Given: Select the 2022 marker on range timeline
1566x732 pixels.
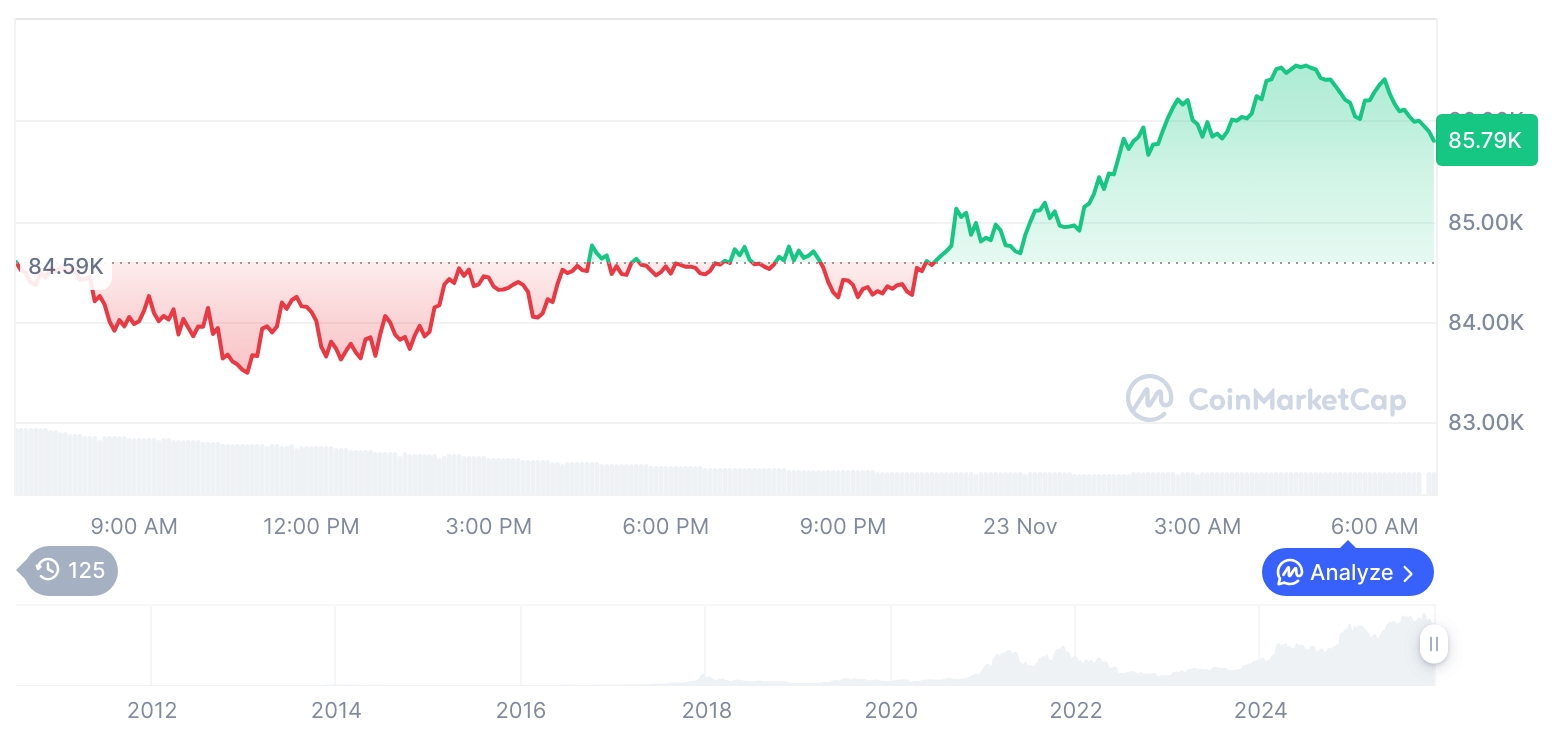Looking at the screenshot, I should (1075, 711).
